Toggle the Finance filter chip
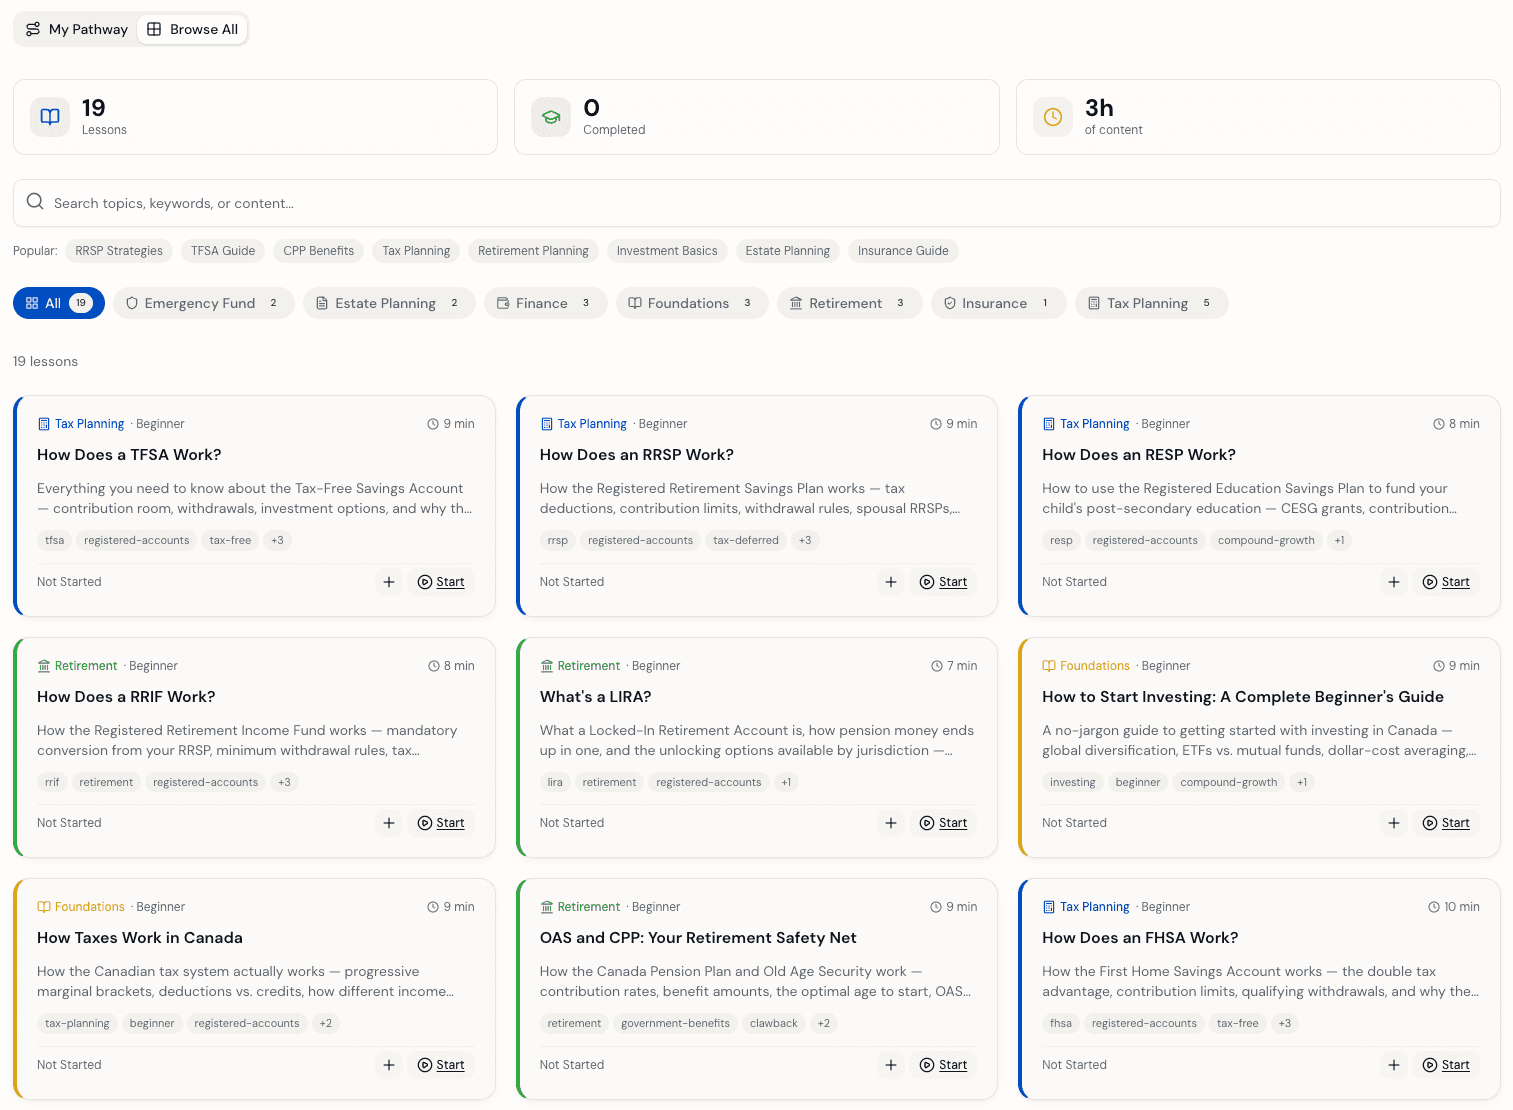Viewport: 1513px width, 1110px height. [545, 303]
